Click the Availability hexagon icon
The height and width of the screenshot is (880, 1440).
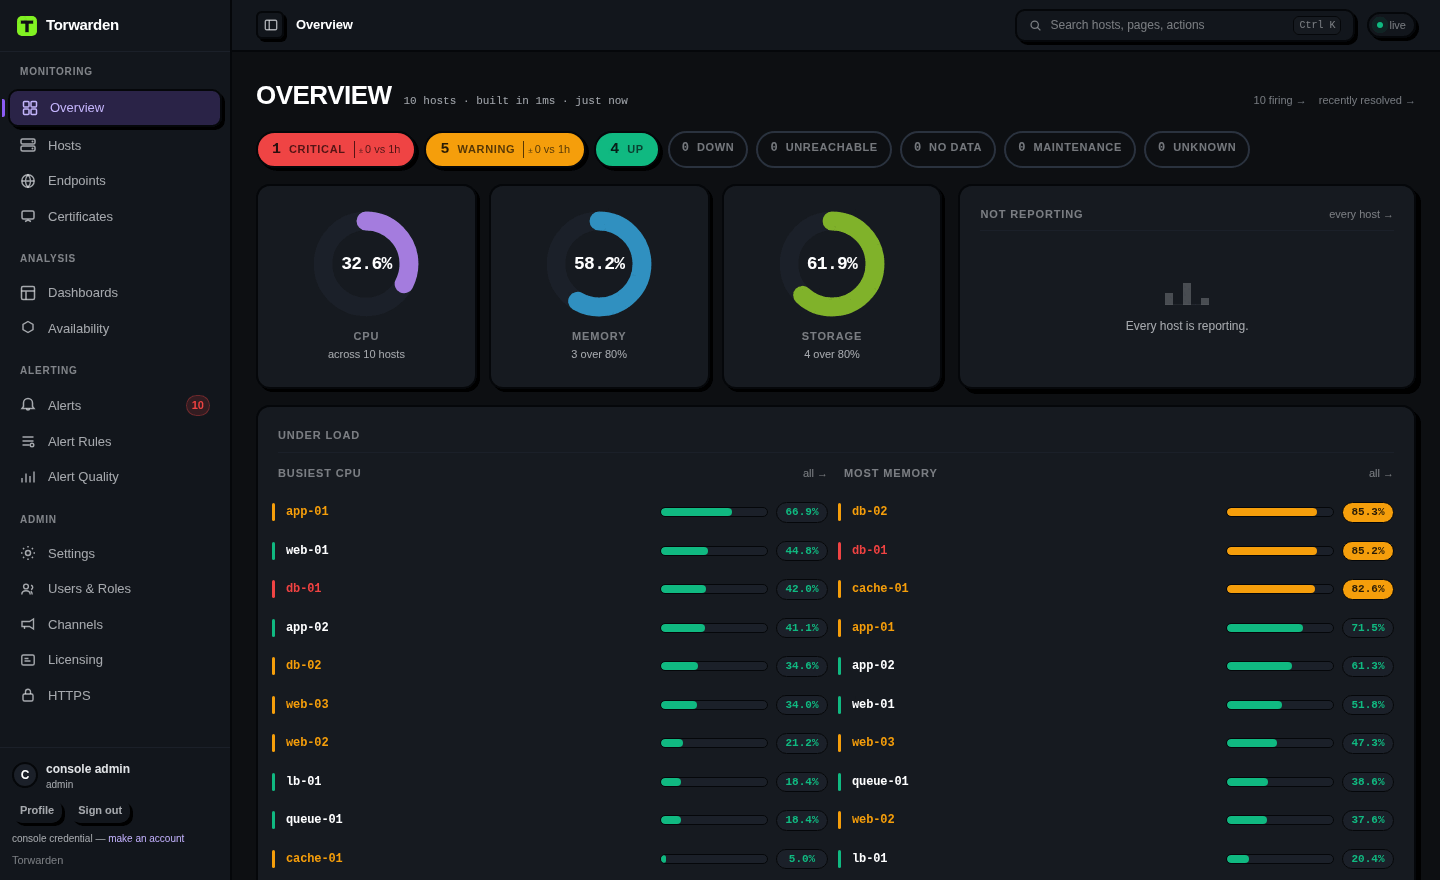point(28,328)
